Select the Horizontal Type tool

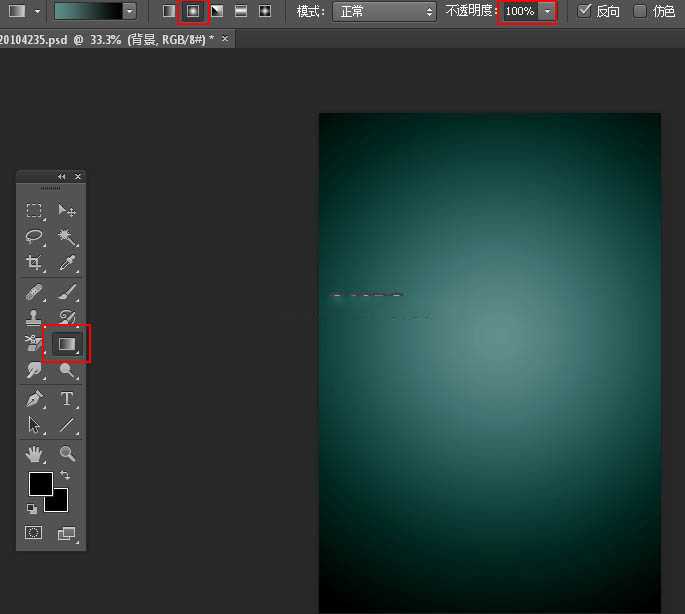coord(67,398)
